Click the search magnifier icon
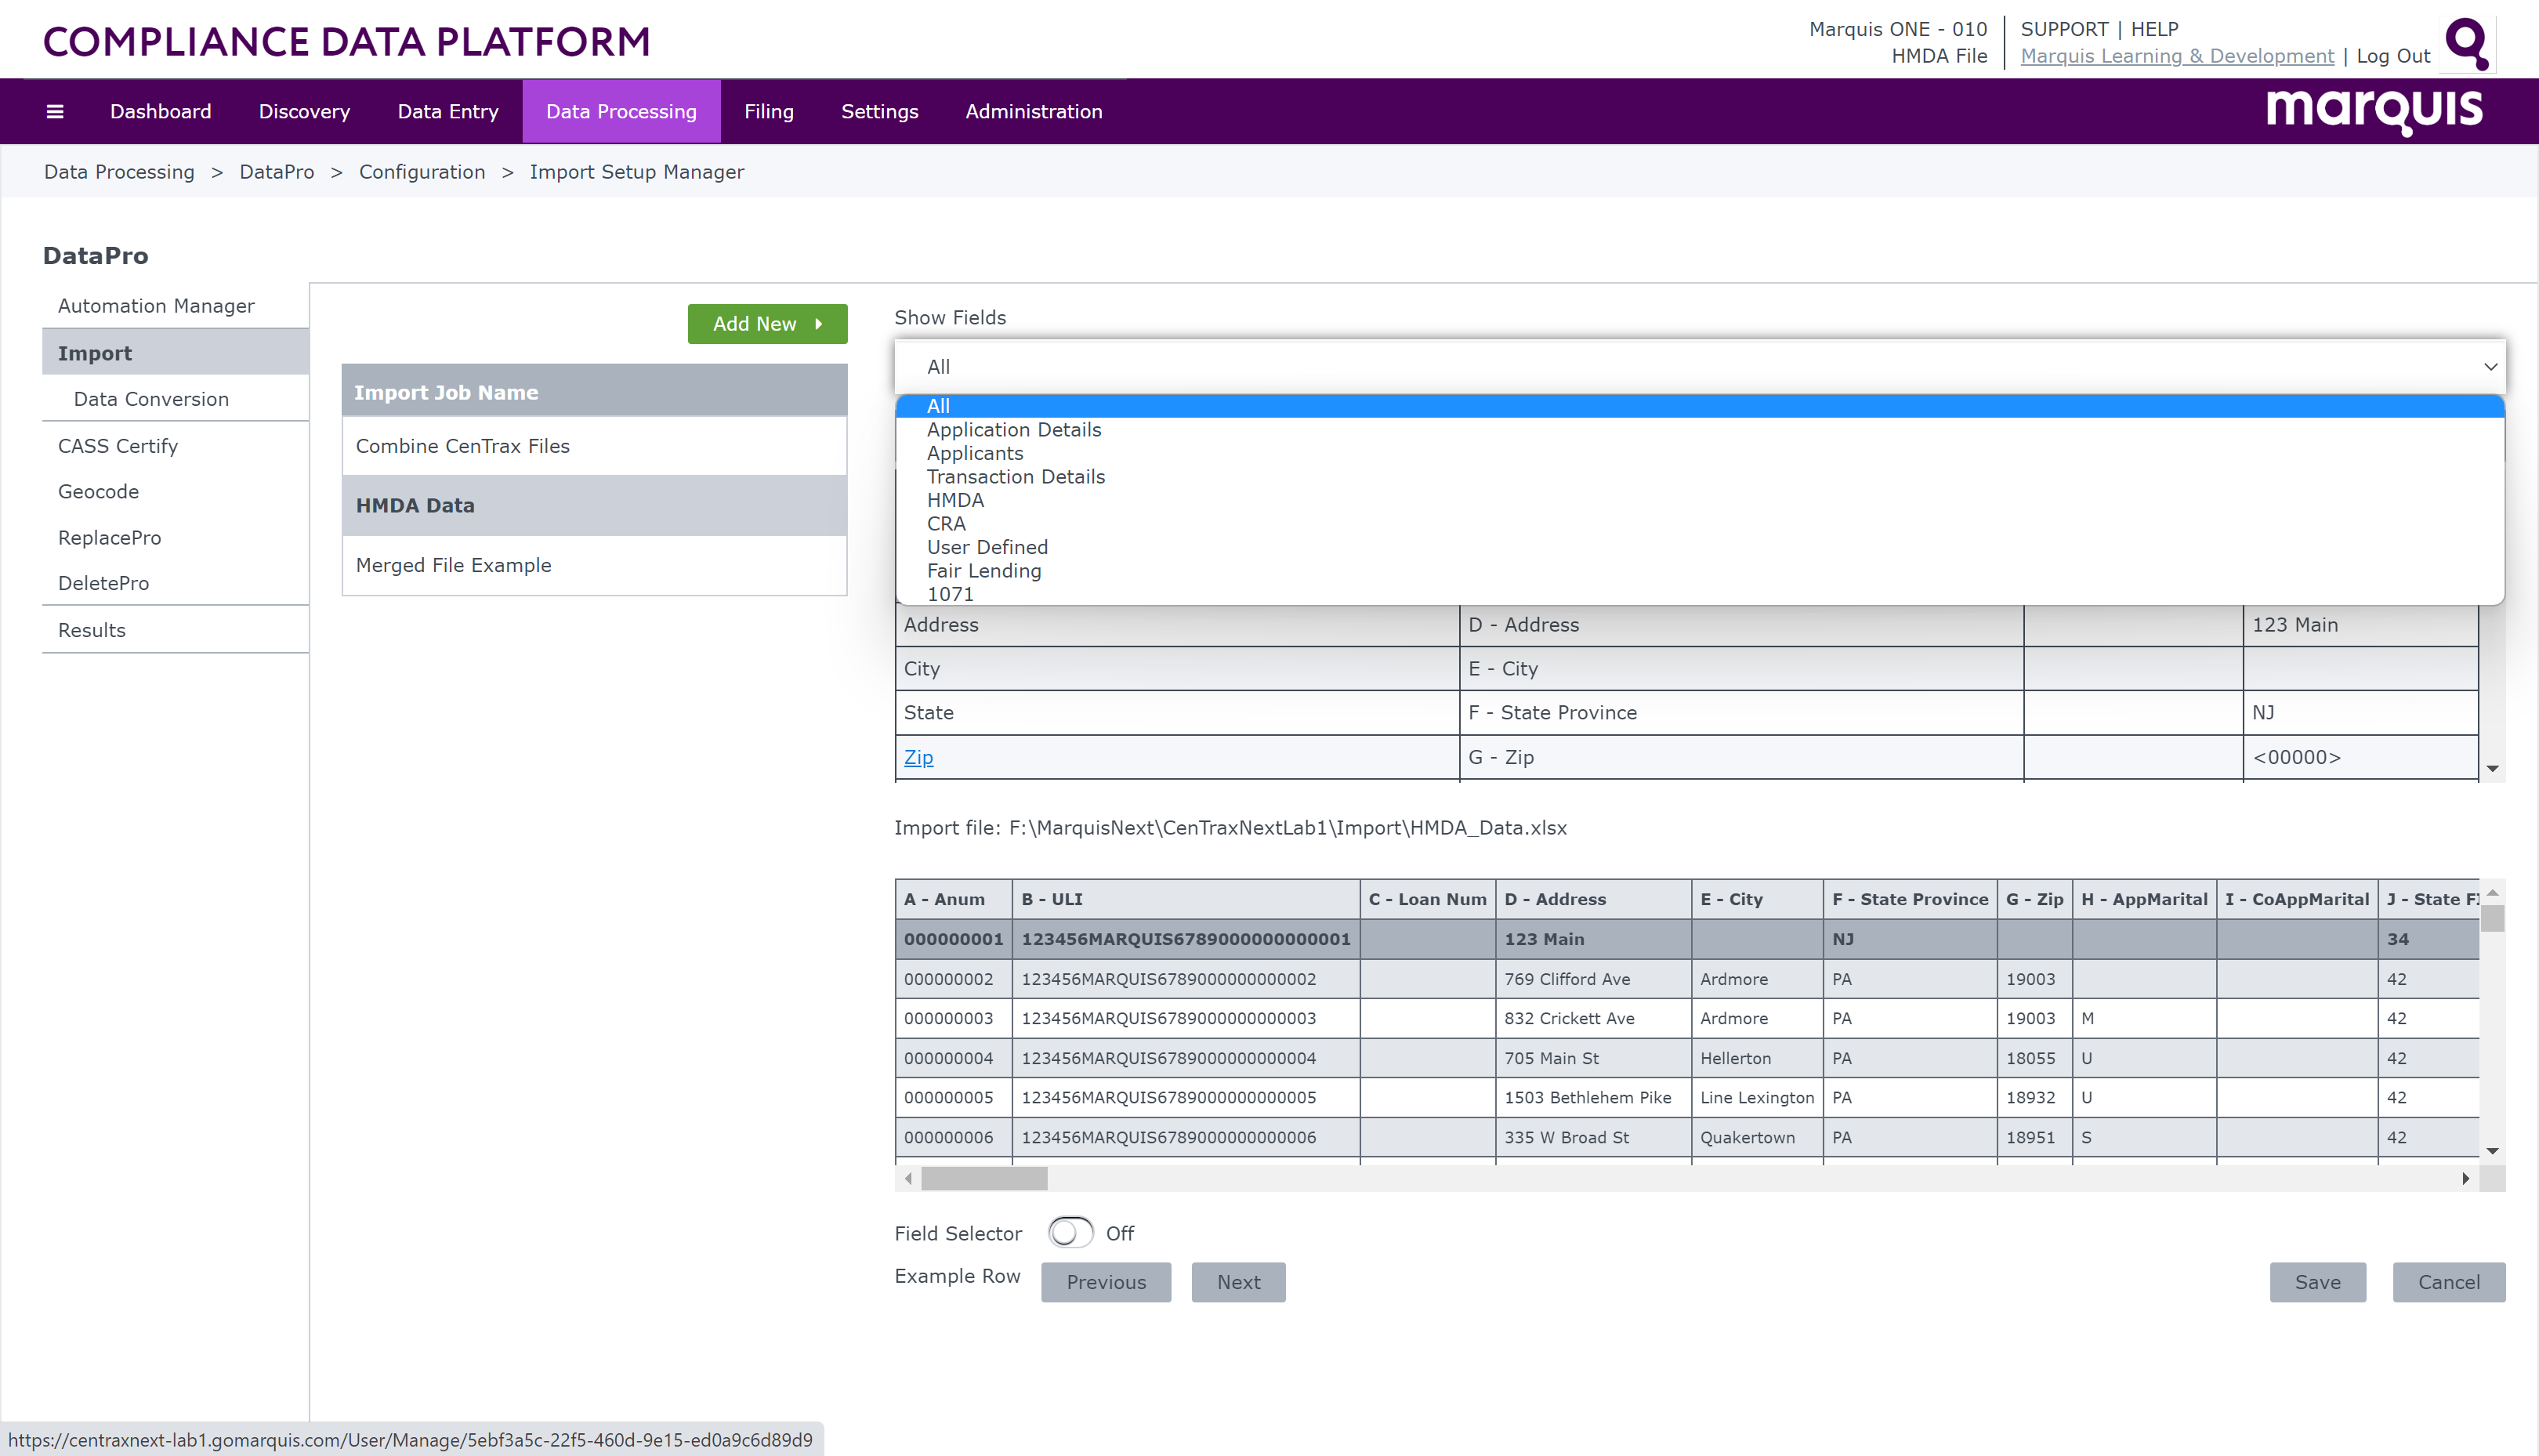 tap(2466, 44)
